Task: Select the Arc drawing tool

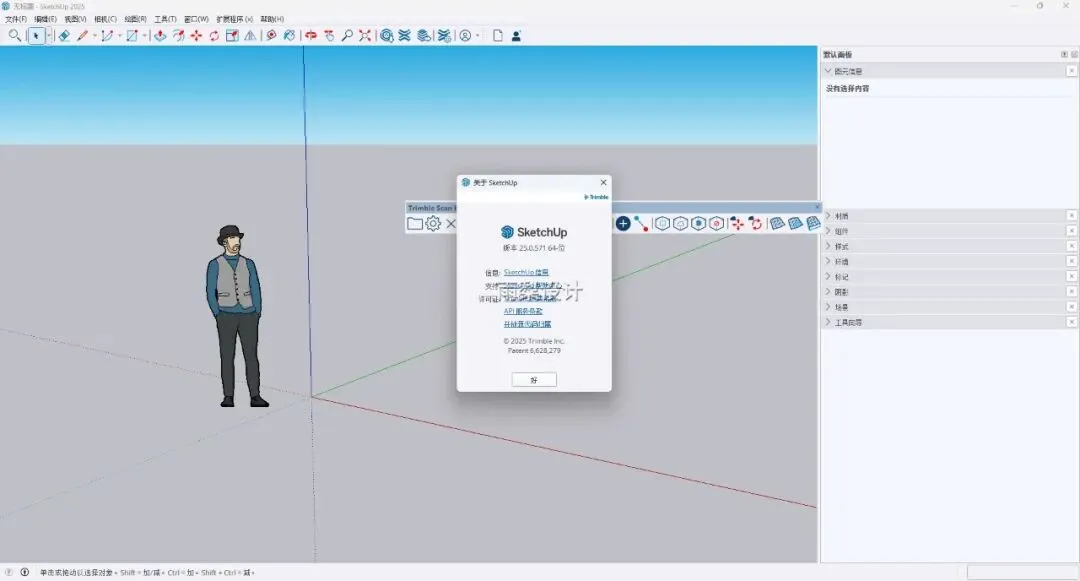Action: pos(107,36)
